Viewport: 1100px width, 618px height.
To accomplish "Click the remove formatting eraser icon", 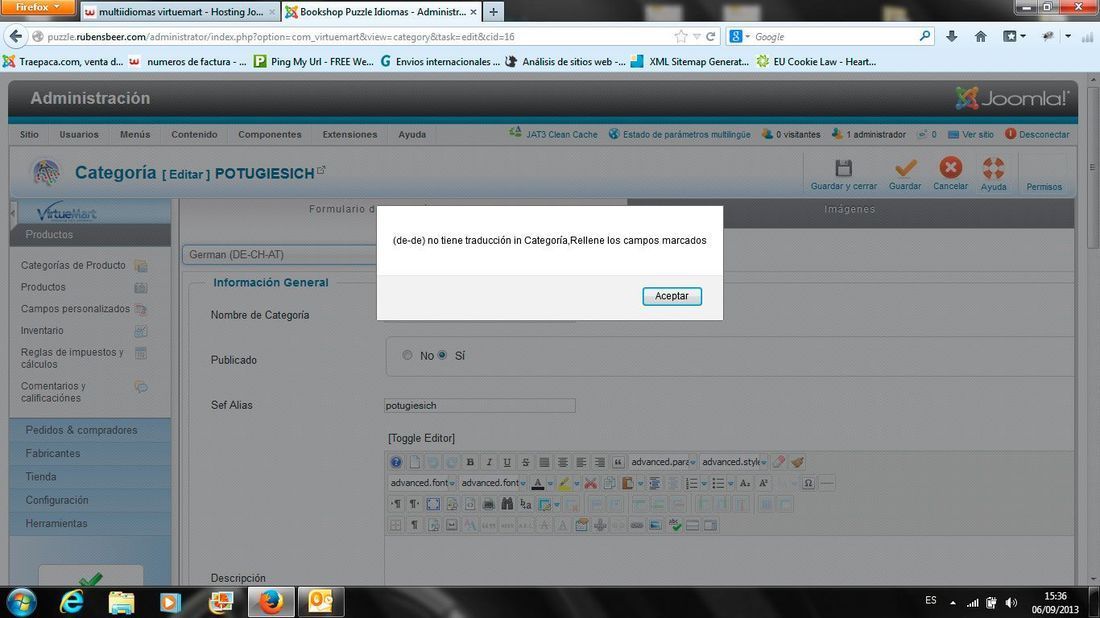I will 779,462.
